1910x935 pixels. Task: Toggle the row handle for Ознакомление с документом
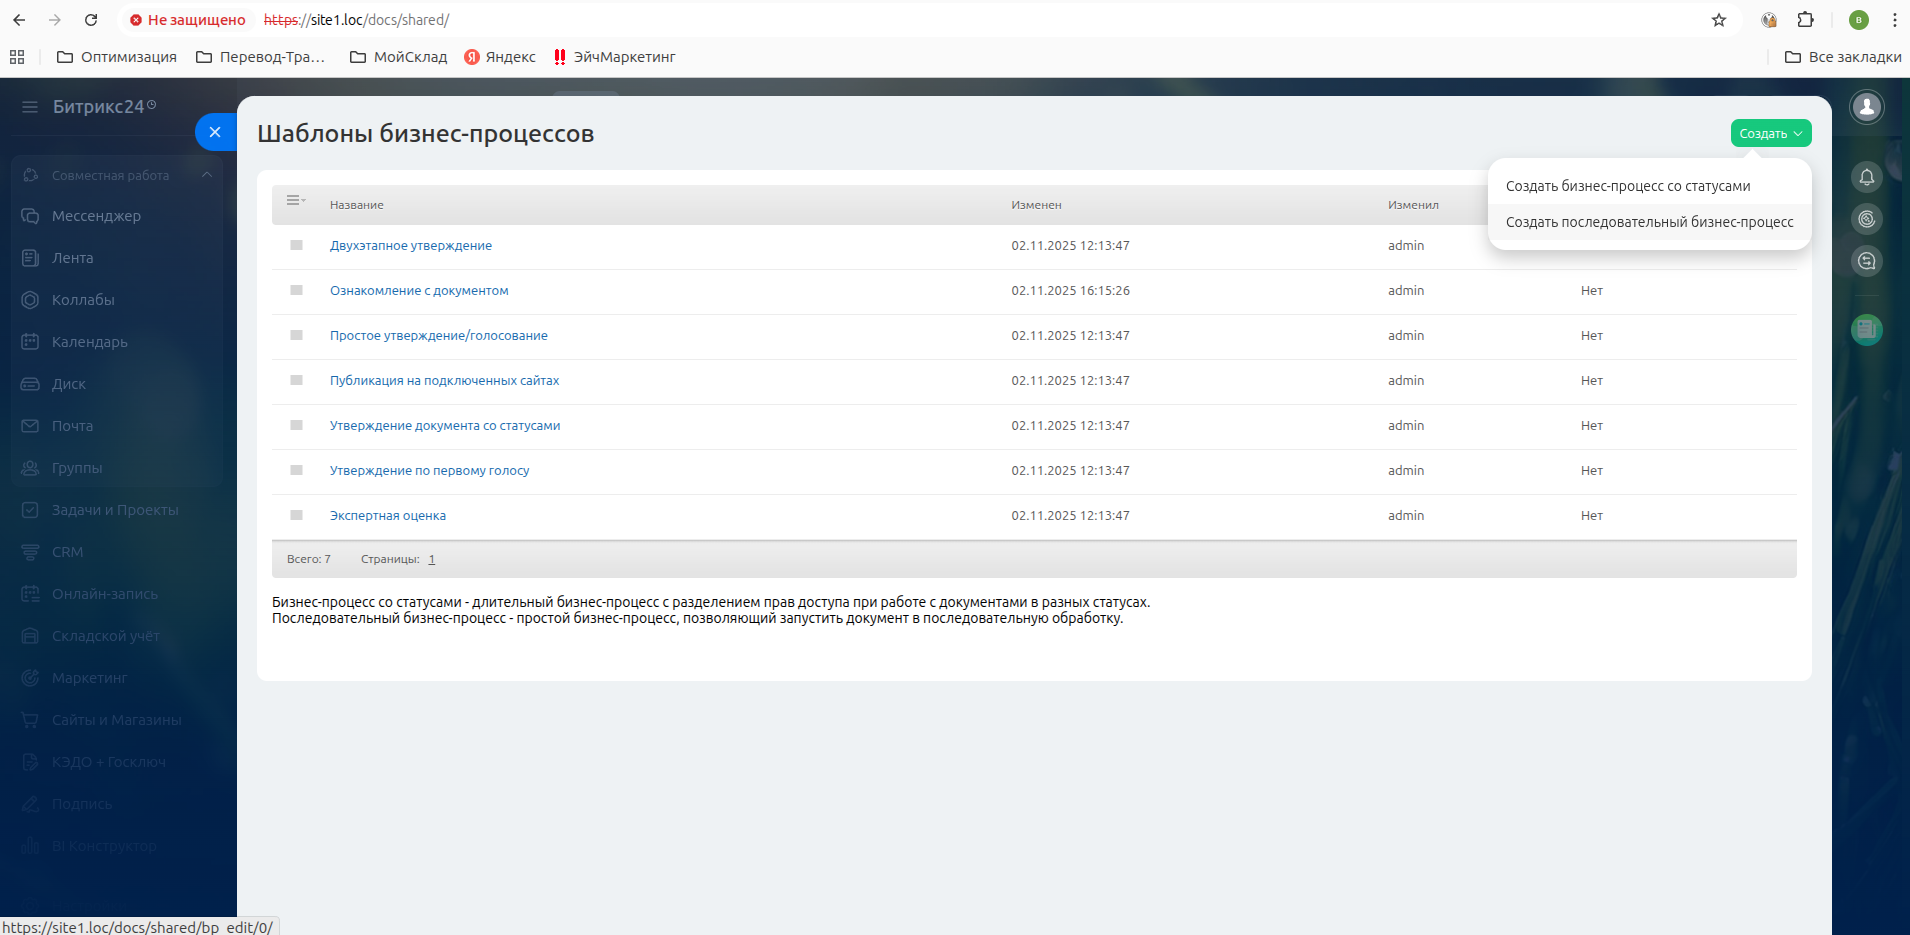[x=296, y=290]
